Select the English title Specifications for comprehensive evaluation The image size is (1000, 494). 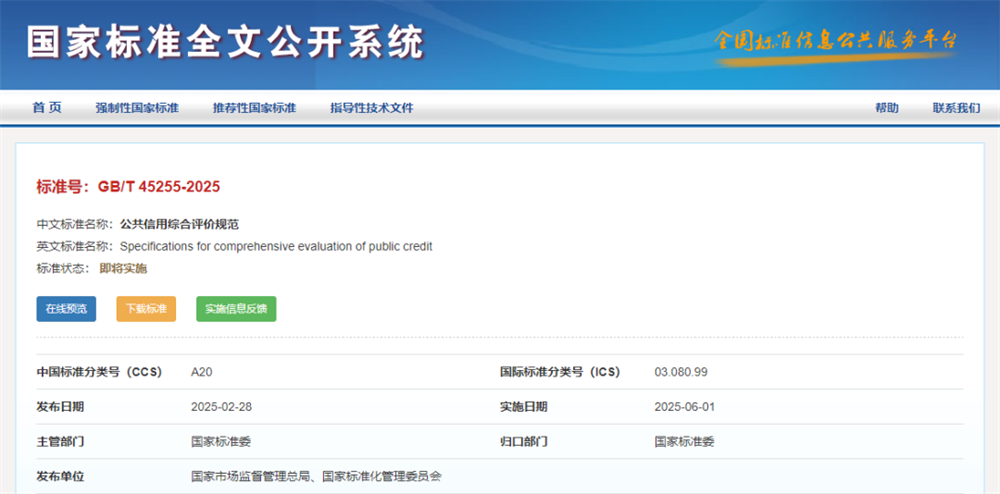(x=276, y=246)
